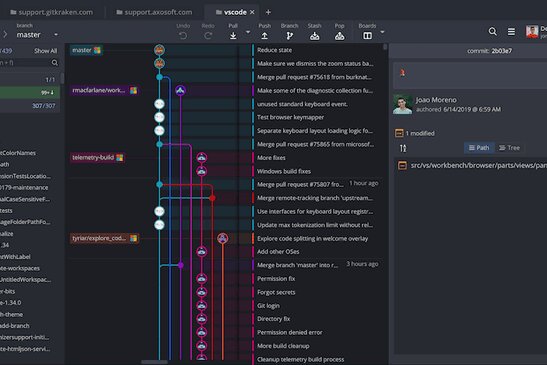Click Joao Moreno's author avatar
547x365 pixels.
click(x=402, y=104)
